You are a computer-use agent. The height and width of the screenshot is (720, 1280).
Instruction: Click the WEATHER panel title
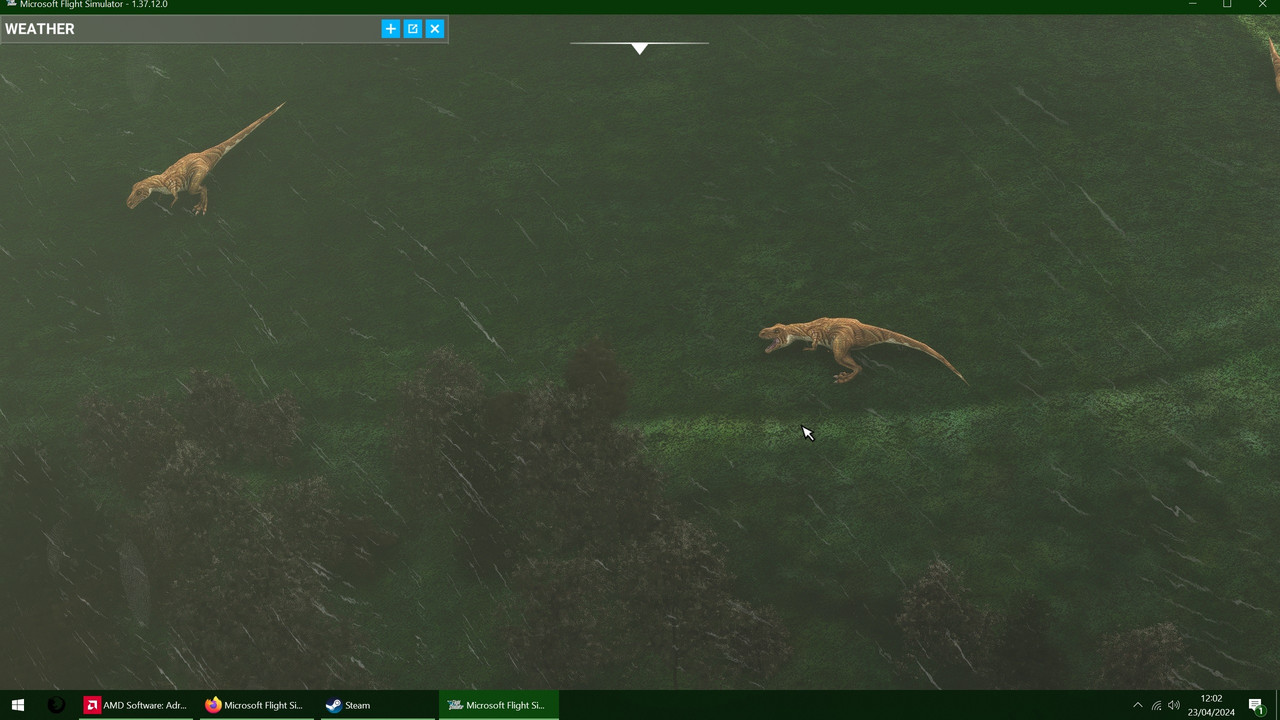40,29
